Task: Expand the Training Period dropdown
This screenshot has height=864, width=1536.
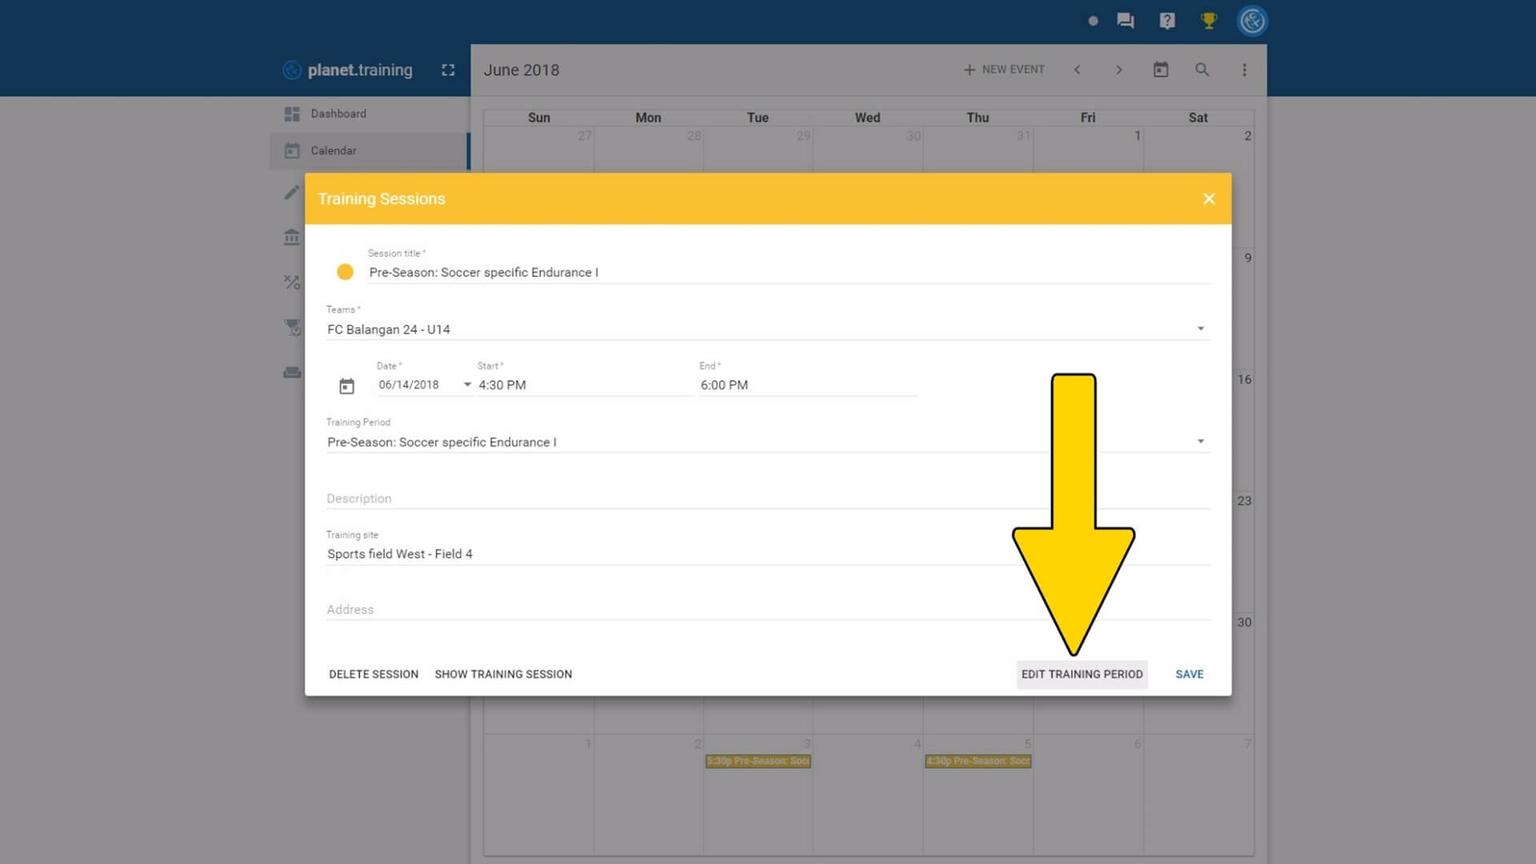Action: pyautogui.click(x=1200, y=442)
